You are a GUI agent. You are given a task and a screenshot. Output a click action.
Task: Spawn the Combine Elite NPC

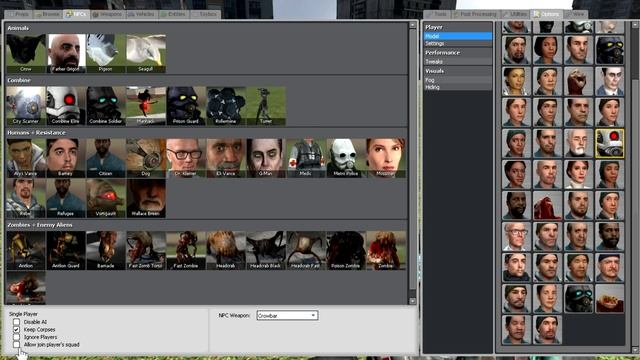click(x=66, y=106)
